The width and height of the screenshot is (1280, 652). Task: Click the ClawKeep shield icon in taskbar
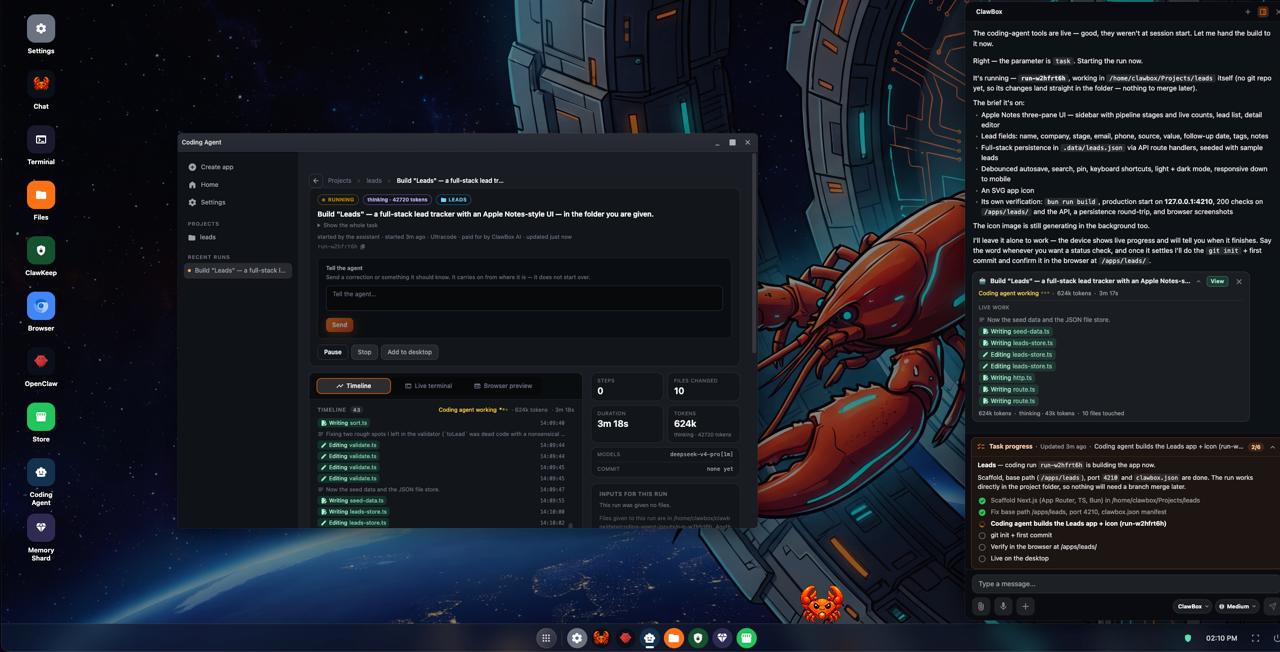pyautogui.click(x=698, y=638)
